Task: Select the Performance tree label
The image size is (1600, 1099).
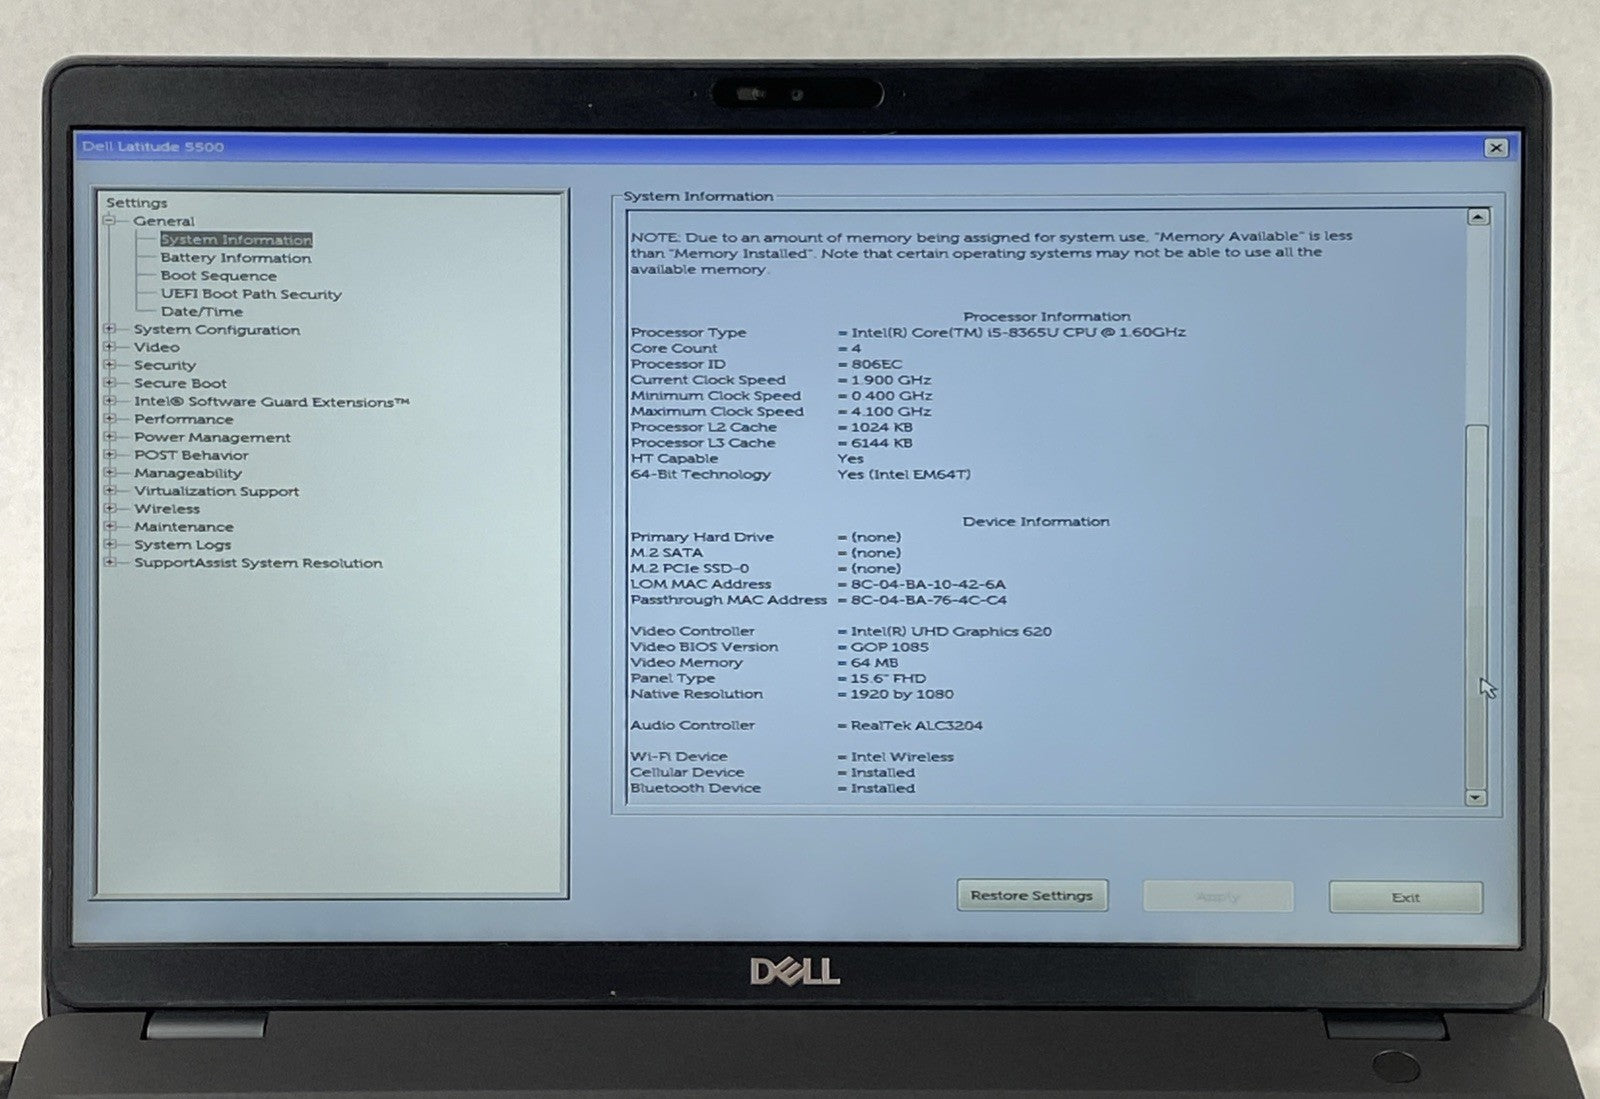Action: coord(184,419)
